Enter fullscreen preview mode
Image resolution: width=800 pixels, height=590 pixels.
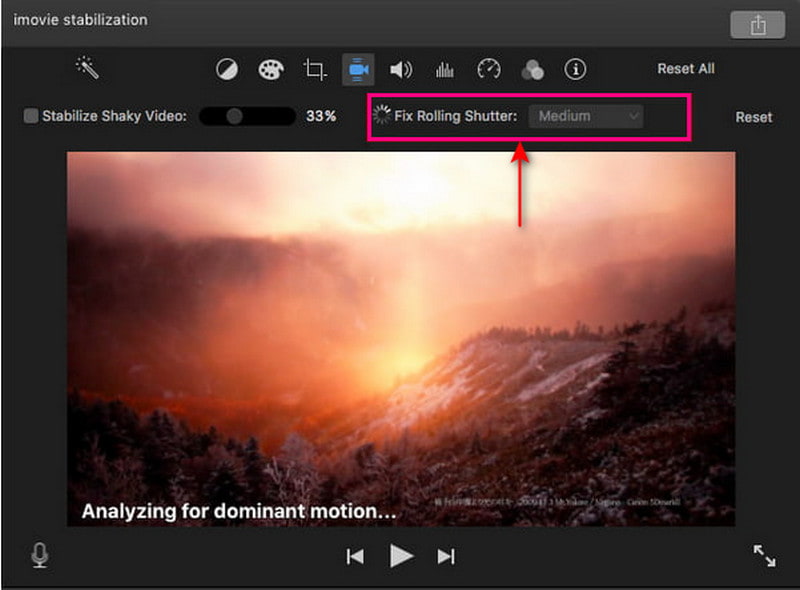point(764,556)
